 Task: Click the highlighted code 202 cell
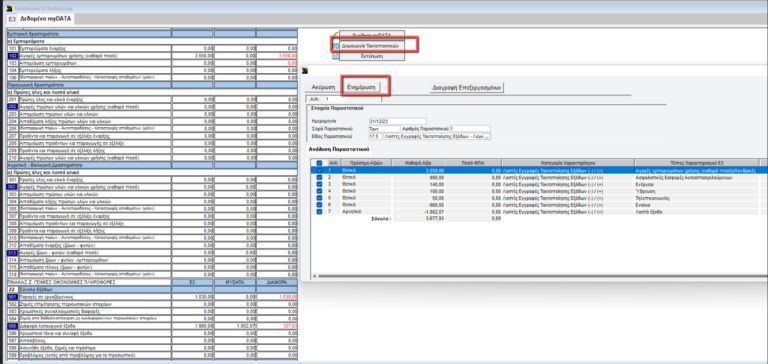[x=12, y=107]
